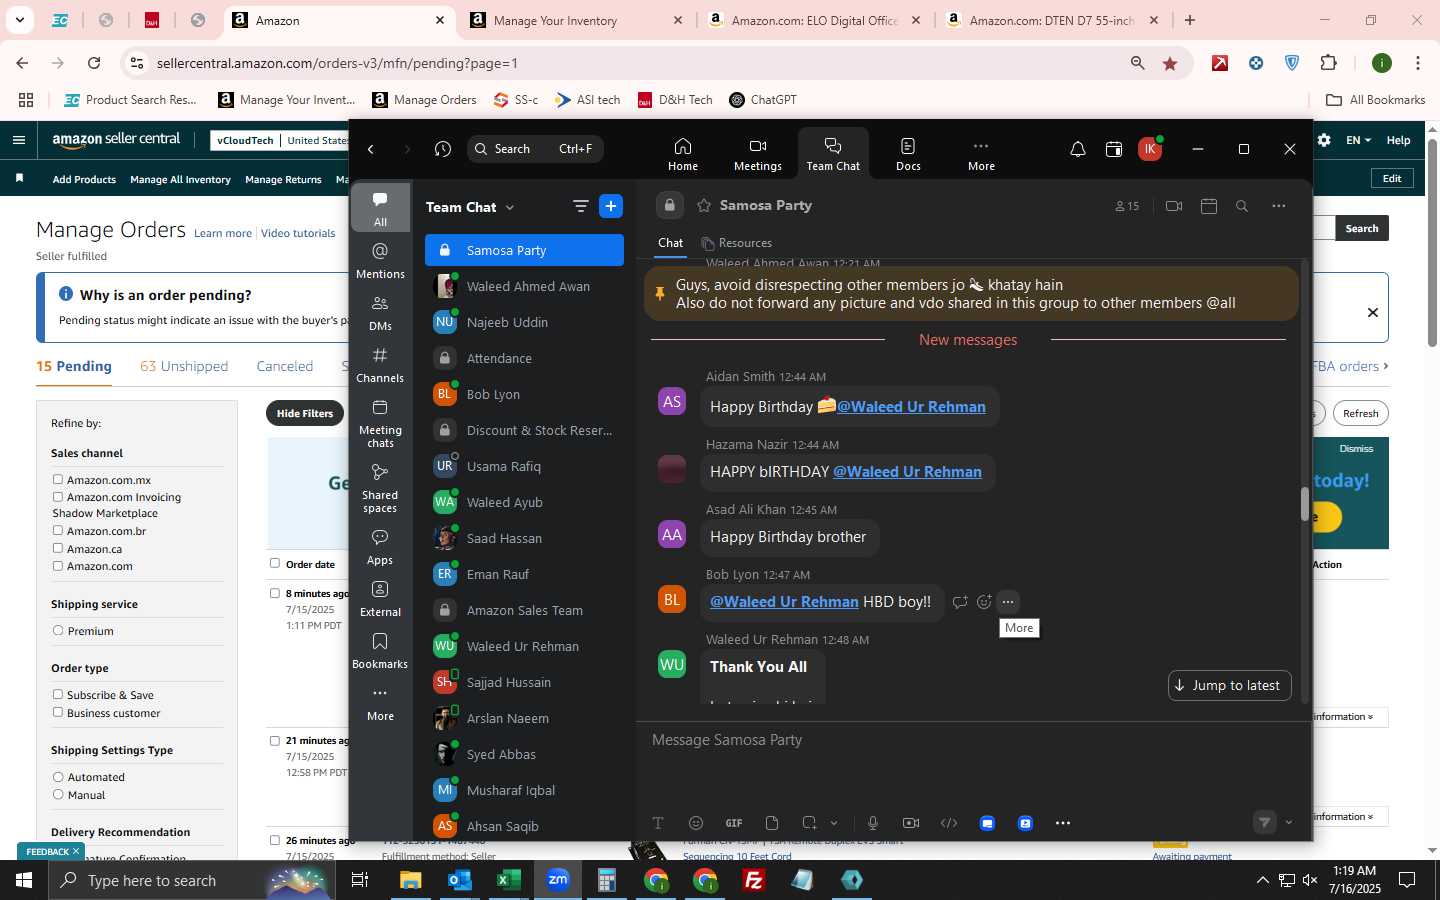1440x900 pixels.
Task: Switch to Chat tab in channel
Action: pyautogui.click(x=670, y=243)
